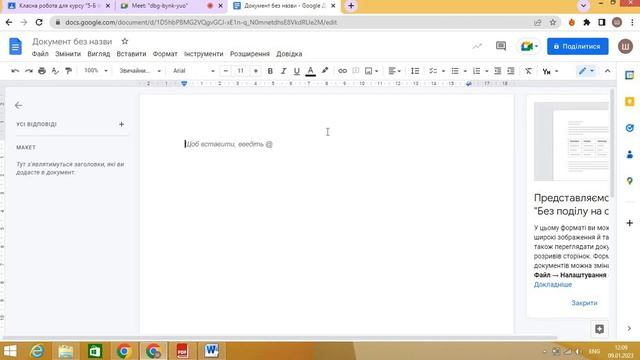
Task: Click the Windows Start button
Action: 10,351
